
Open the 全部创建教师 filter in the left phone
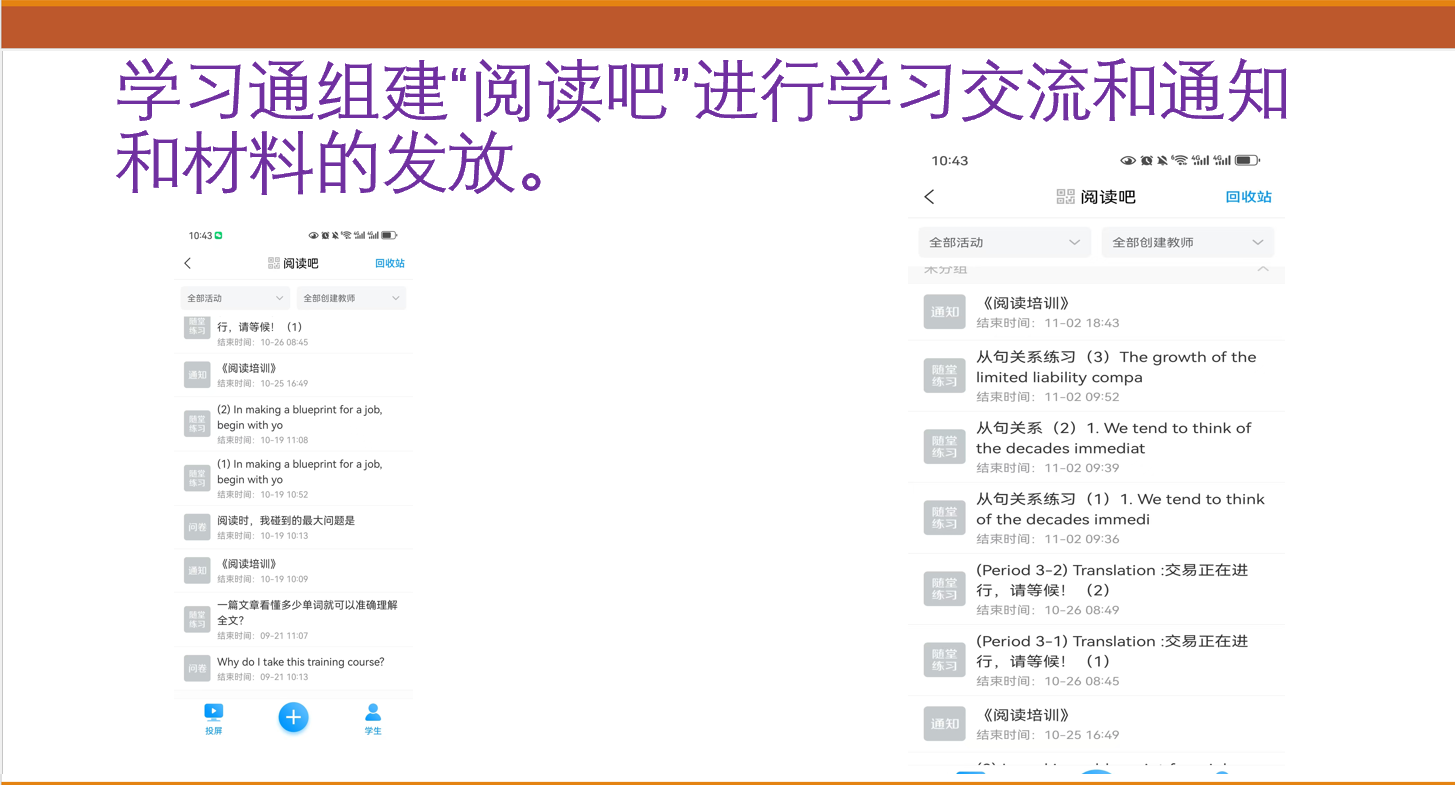click(351, 298)
